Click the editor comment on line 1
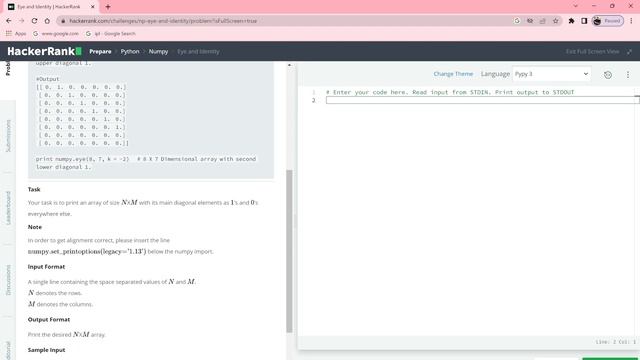 [450, 92]
